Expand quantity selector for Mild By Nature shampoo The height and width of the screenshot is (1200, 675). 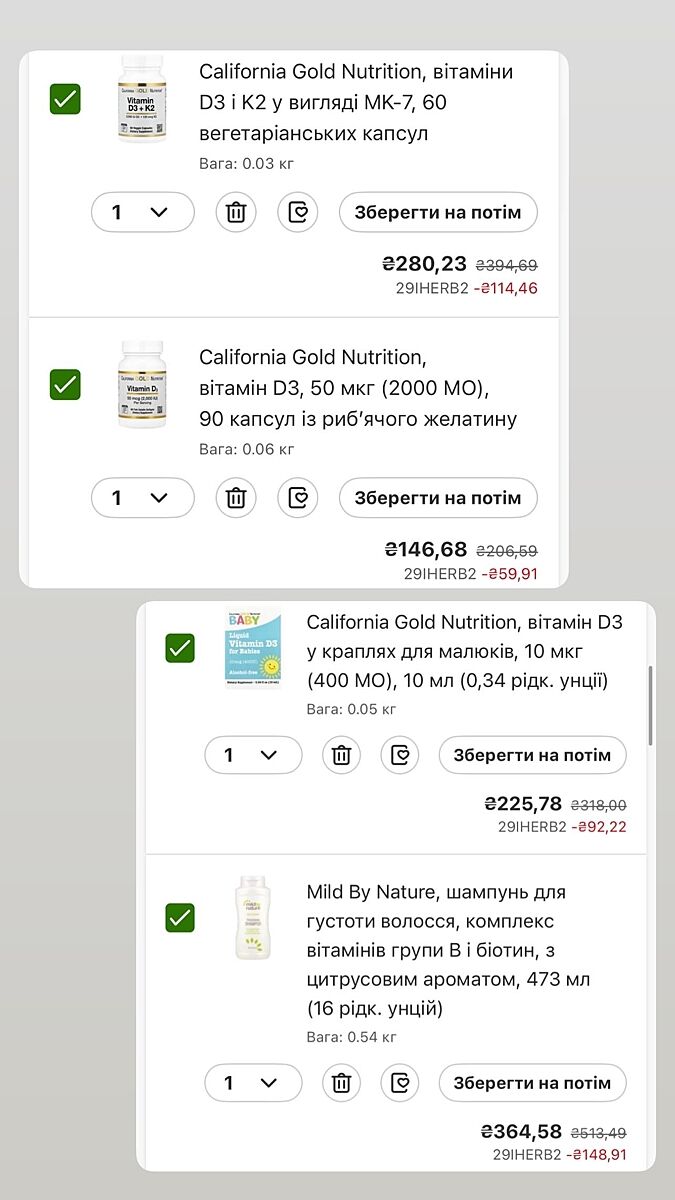pos(253,1083)
